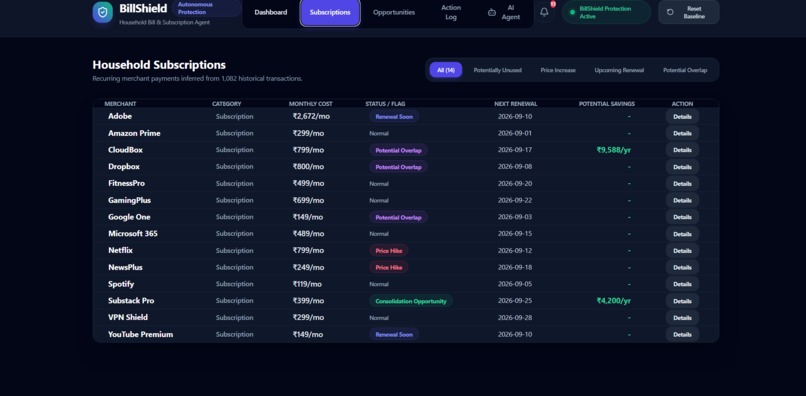Image resolution: width=806 pixels, height=396 pixels.
Task: Open Details for Microsoft 365
Action: 682,233
